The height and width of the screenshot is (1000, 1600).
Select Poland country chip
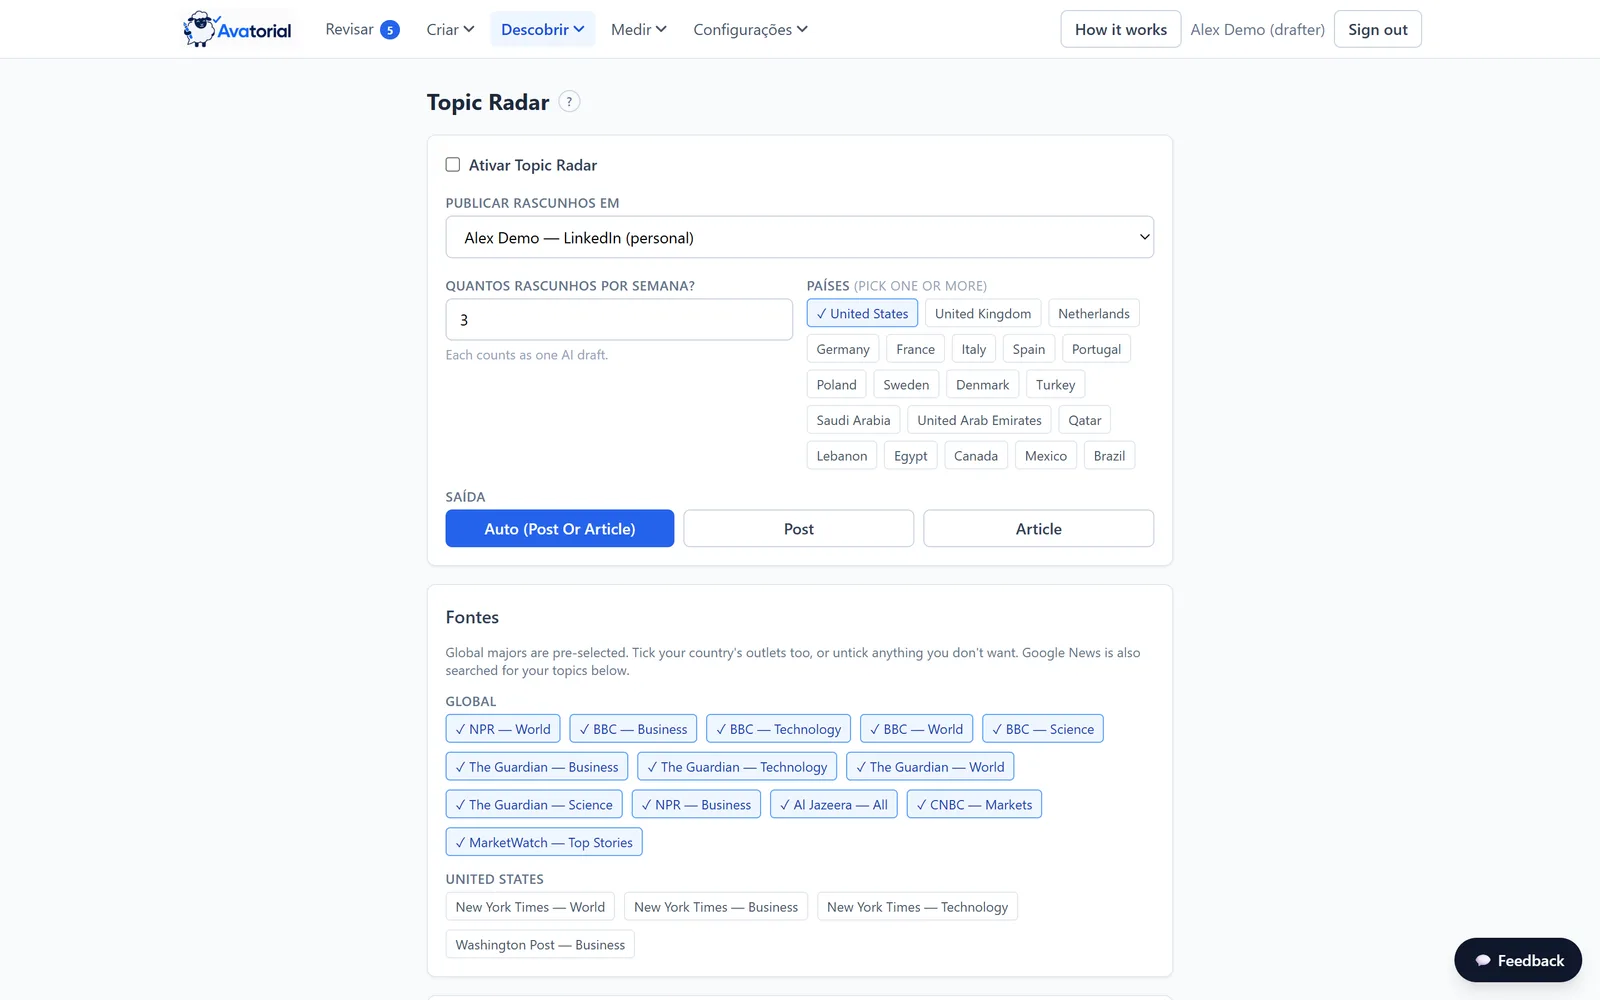837,385
